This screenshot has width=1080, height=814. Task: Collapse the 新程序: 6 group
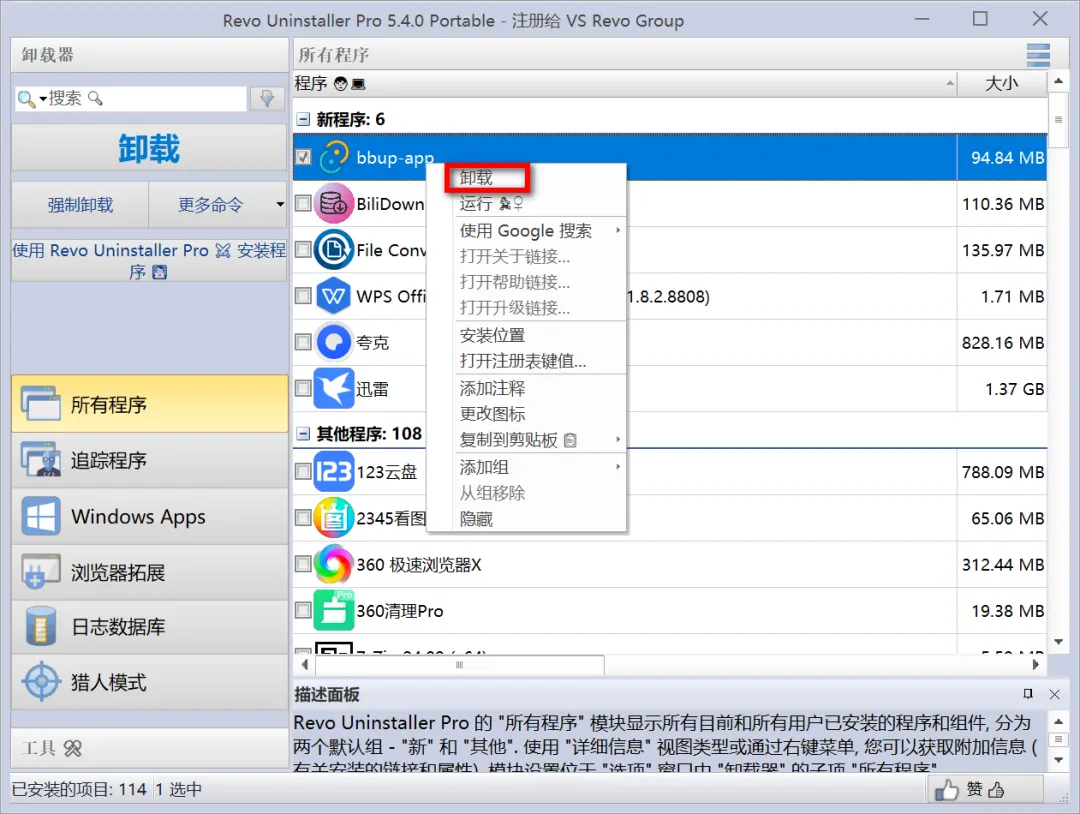tap(303, 119)
